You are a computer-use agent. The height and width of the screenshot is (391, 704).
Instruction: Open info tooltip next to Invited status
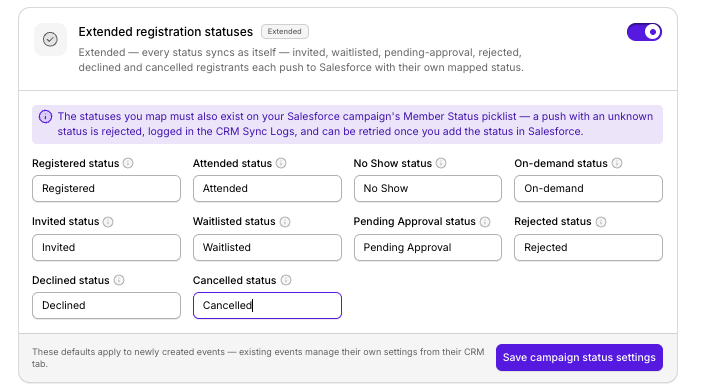(108, 222)
